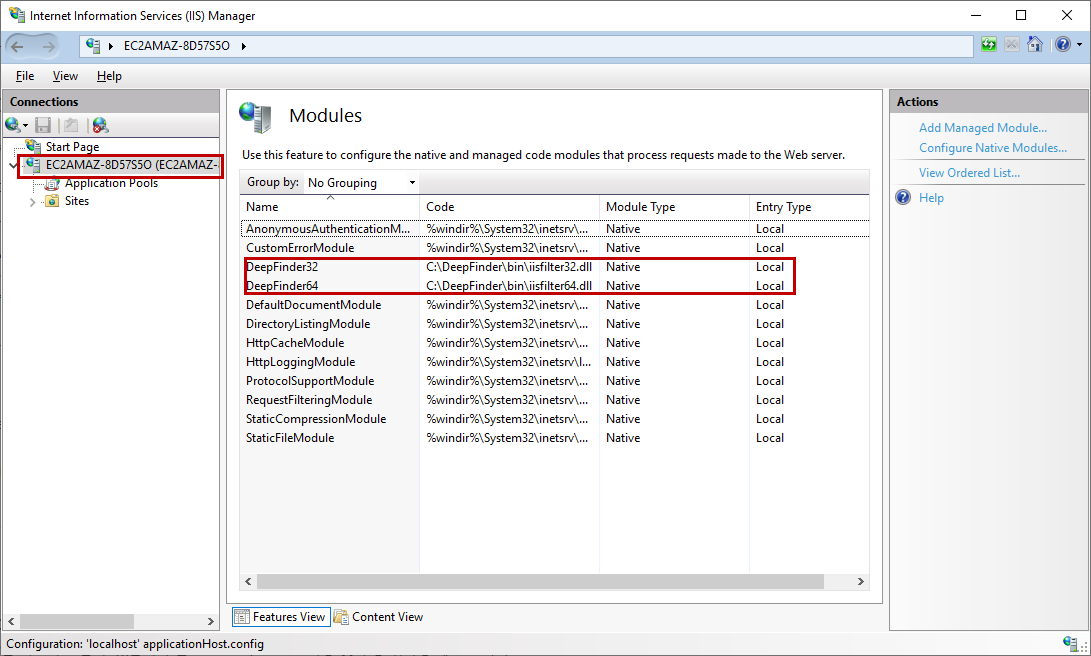Click modules list scroll left arrow
Image resolution: width=1091 pixels, height=656 pixels.
tap(248, 582)
